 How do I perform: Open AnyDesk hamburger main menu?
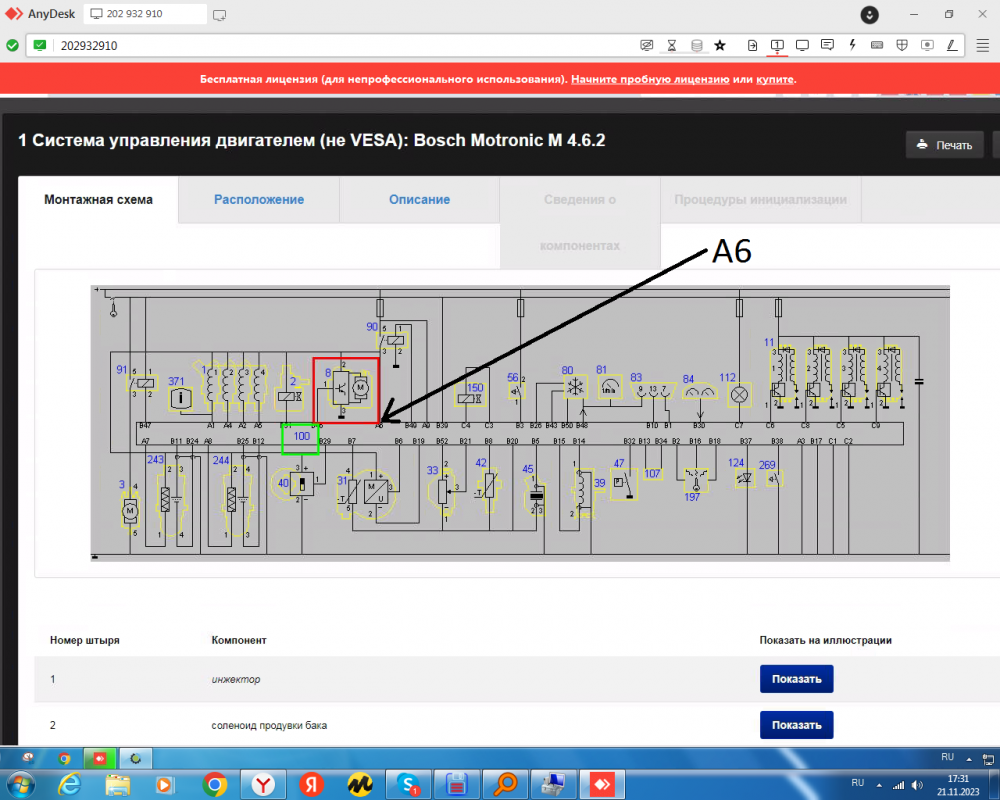[x=981, y=45]
